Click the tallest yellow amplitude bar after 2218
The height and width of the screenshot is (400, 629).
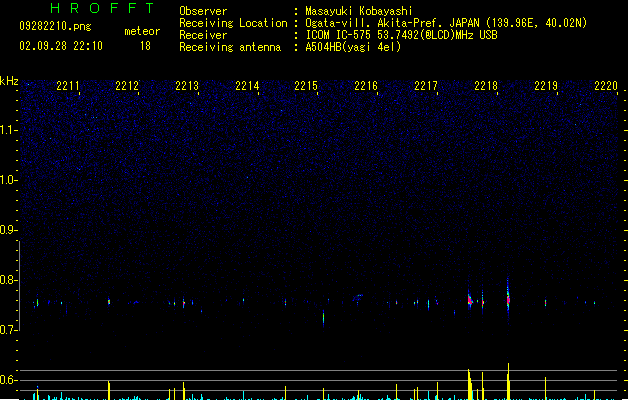pyautogui.click(x=508, y=382)
